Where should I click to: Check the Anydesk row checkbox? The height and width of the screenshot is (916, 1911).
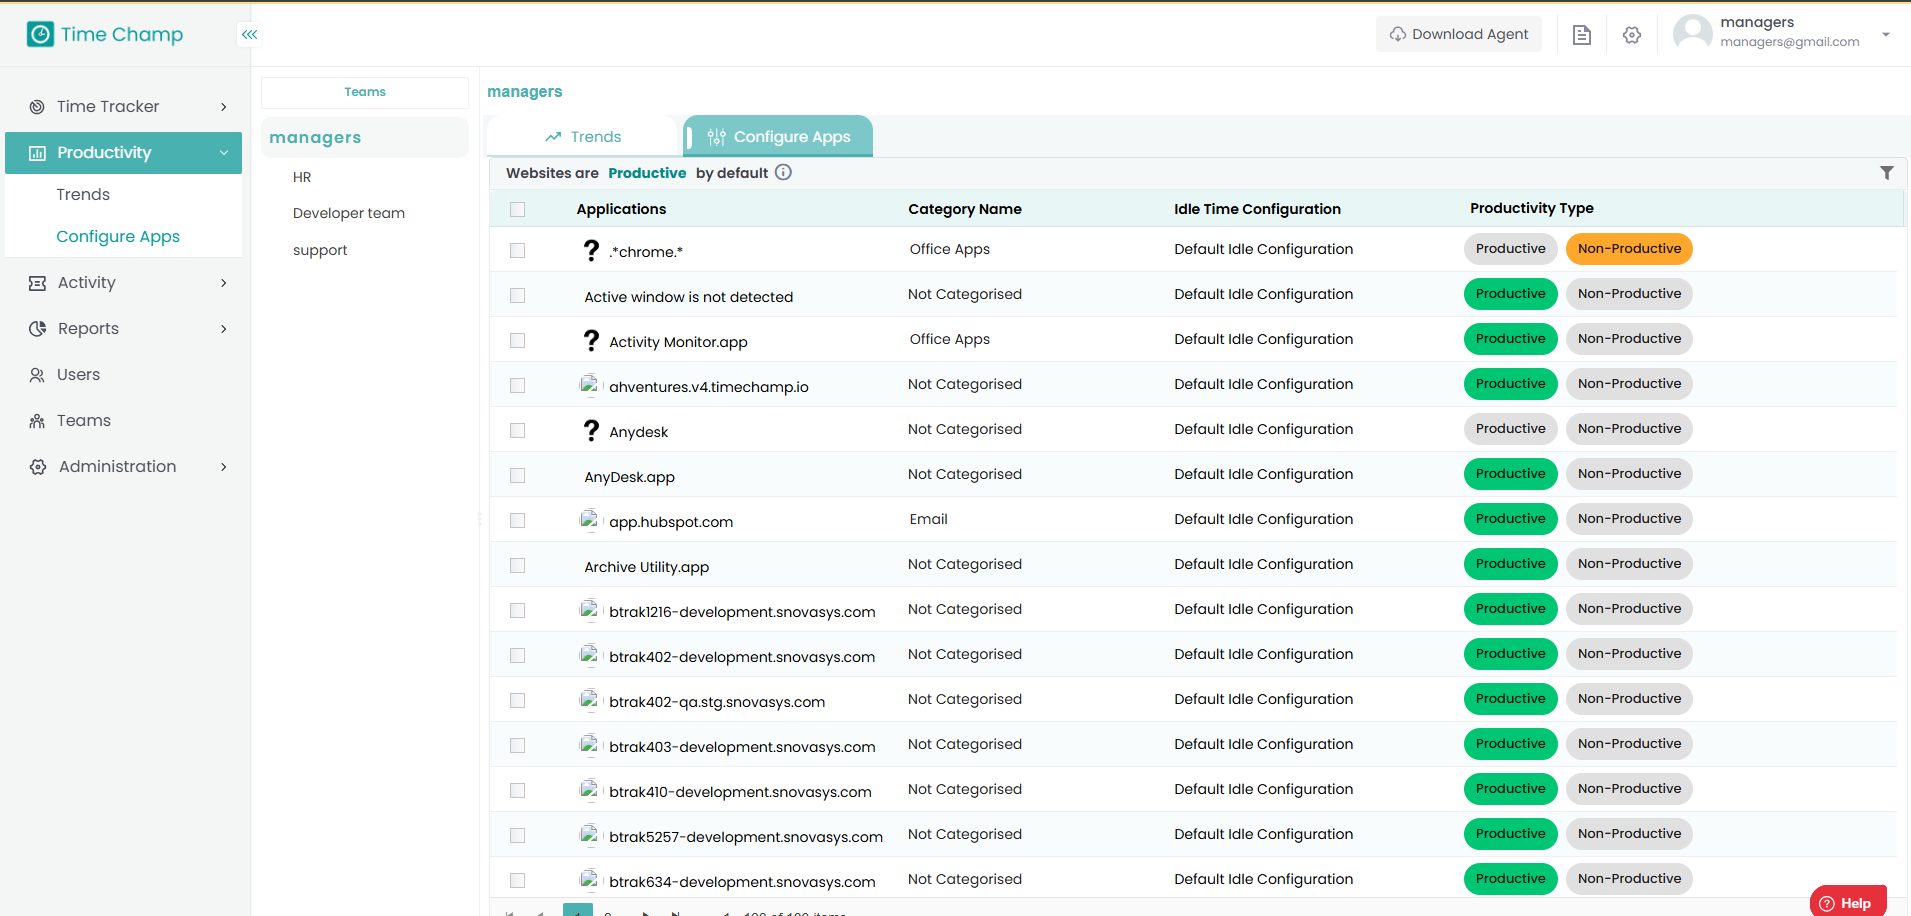pyautogui.click(x=517, y=430)
